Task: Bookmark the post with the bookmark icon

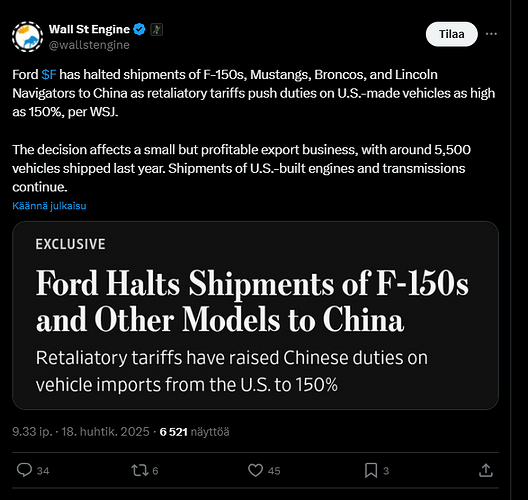Action: tap(371, 470)
